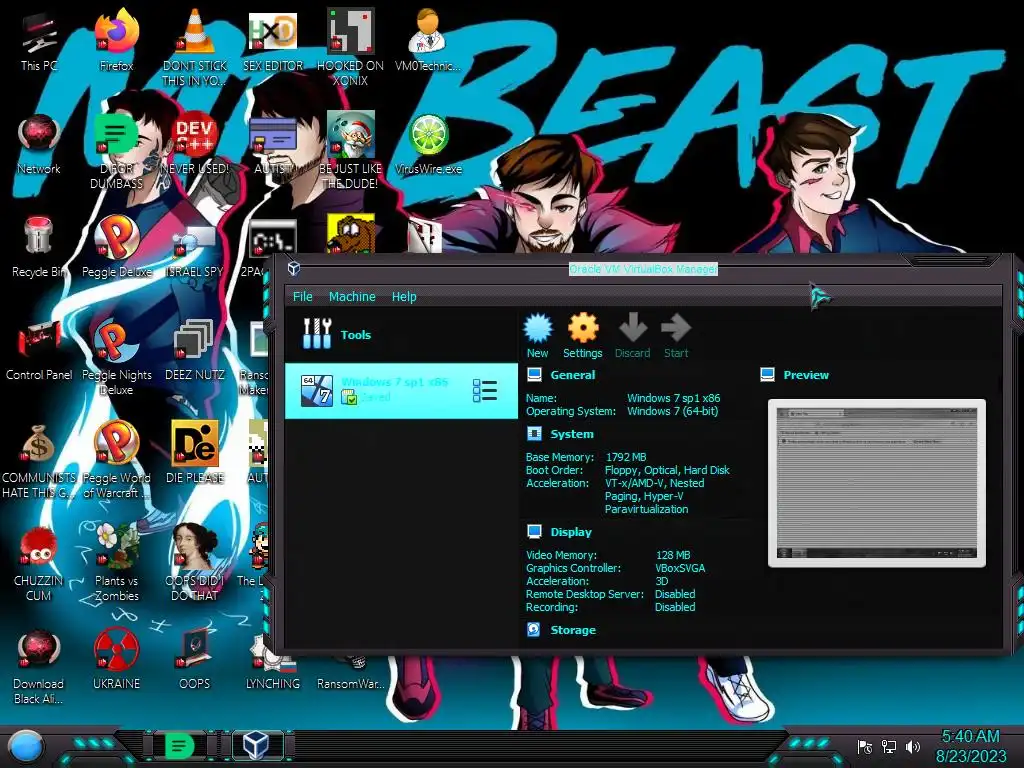This screenshot has height=768, width=1024.
Task: Select the Dev-C++ NEVER USED desktop icon
Action: [195, 144]
